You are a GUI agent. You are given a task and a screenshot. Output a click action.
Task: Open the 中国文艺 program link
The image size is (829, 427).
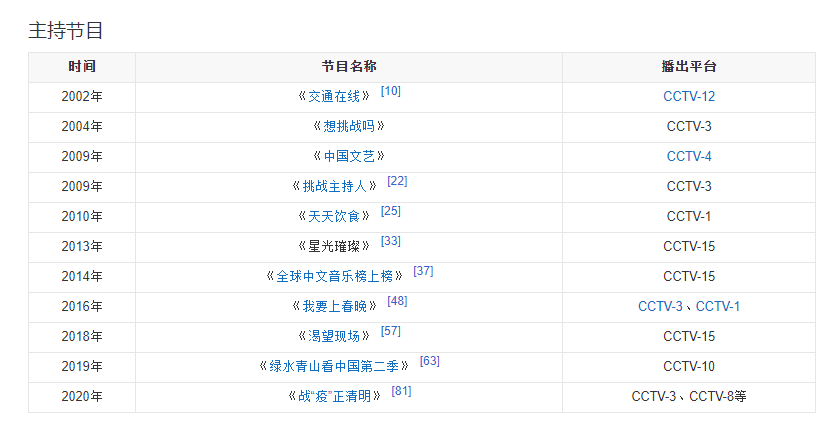click(x=348, y=156)
